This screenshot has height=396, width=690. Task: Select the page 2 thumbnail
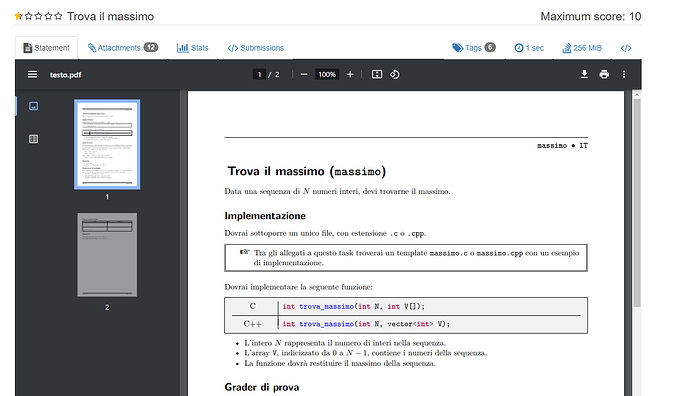pyautogui.click(x=107, y=255)
